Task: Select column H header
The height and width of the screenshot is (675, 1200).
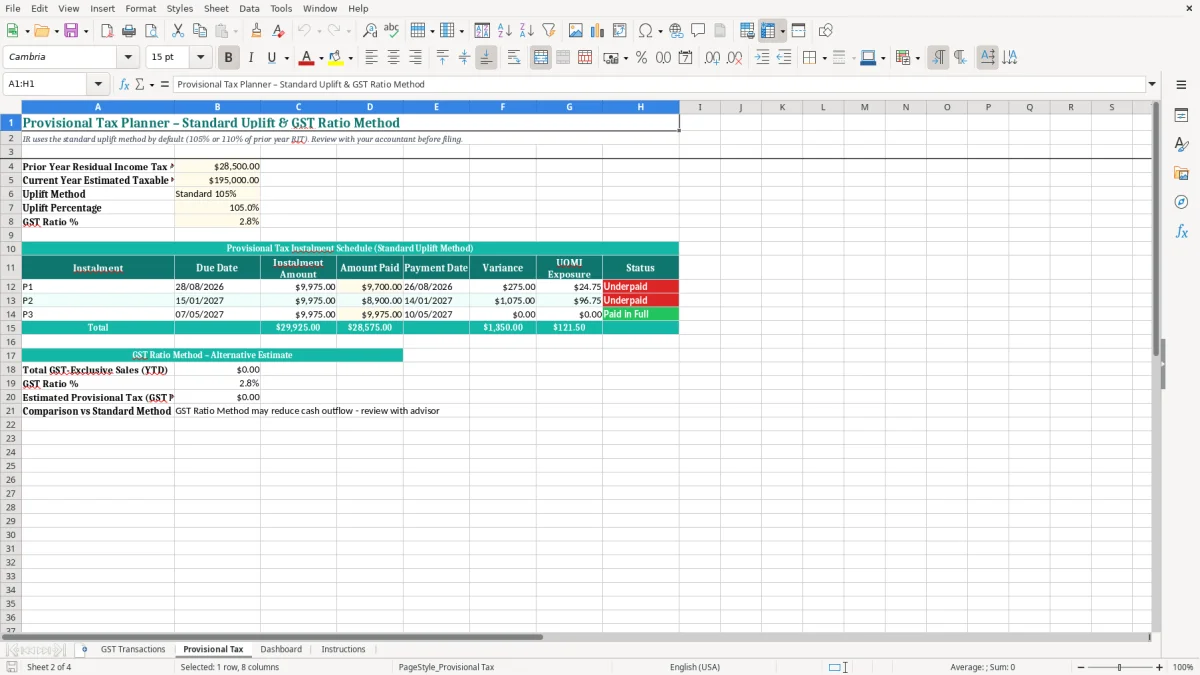Action: [x=640, y=107]
